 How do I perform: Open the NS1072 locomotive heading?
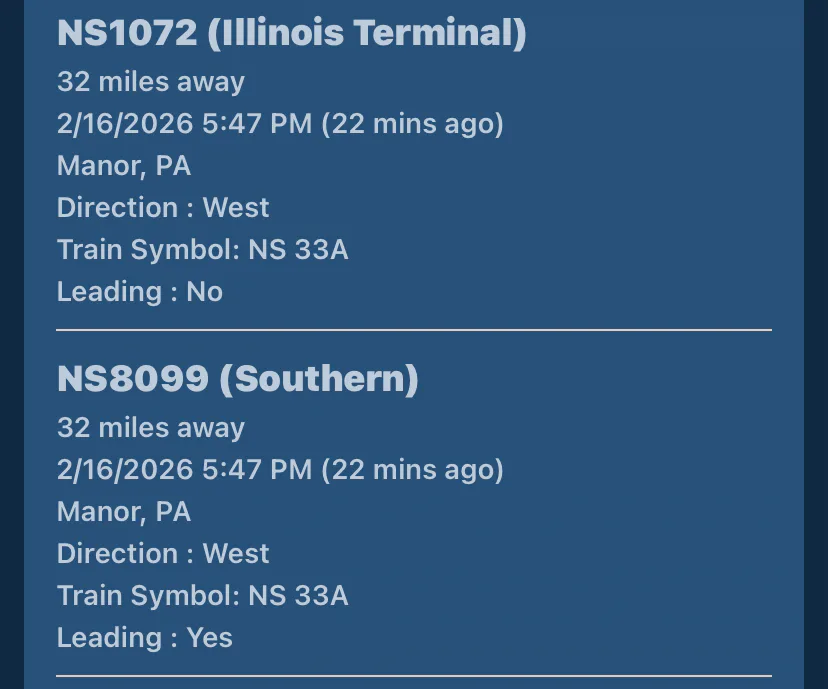coord(127,33)
